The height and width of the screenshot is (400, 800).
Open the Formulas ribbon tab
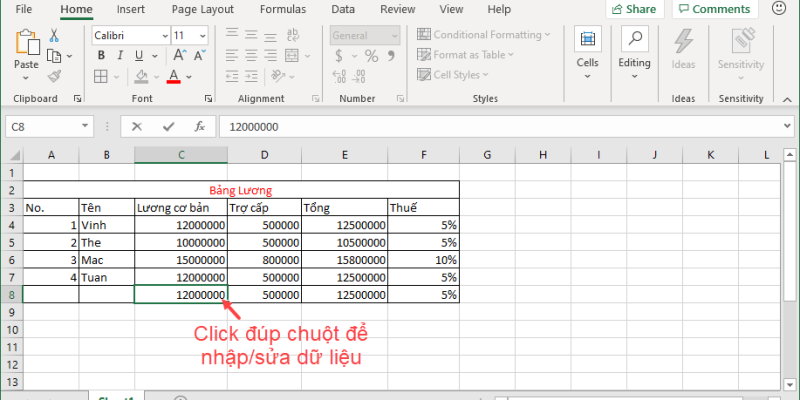283,9
